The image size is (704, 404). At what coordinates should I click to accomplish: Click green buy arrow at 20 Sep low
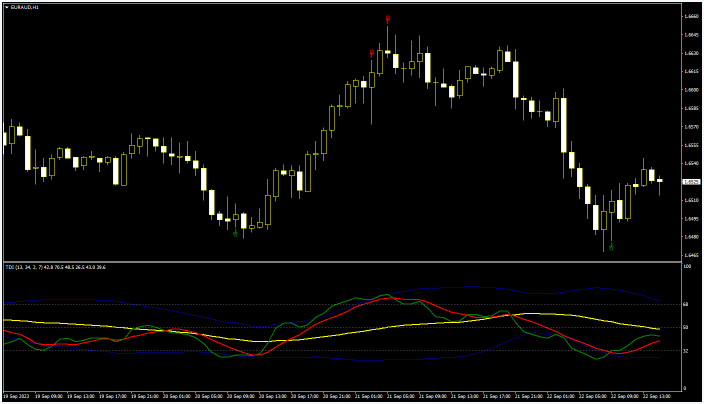(x=235, y=234)
